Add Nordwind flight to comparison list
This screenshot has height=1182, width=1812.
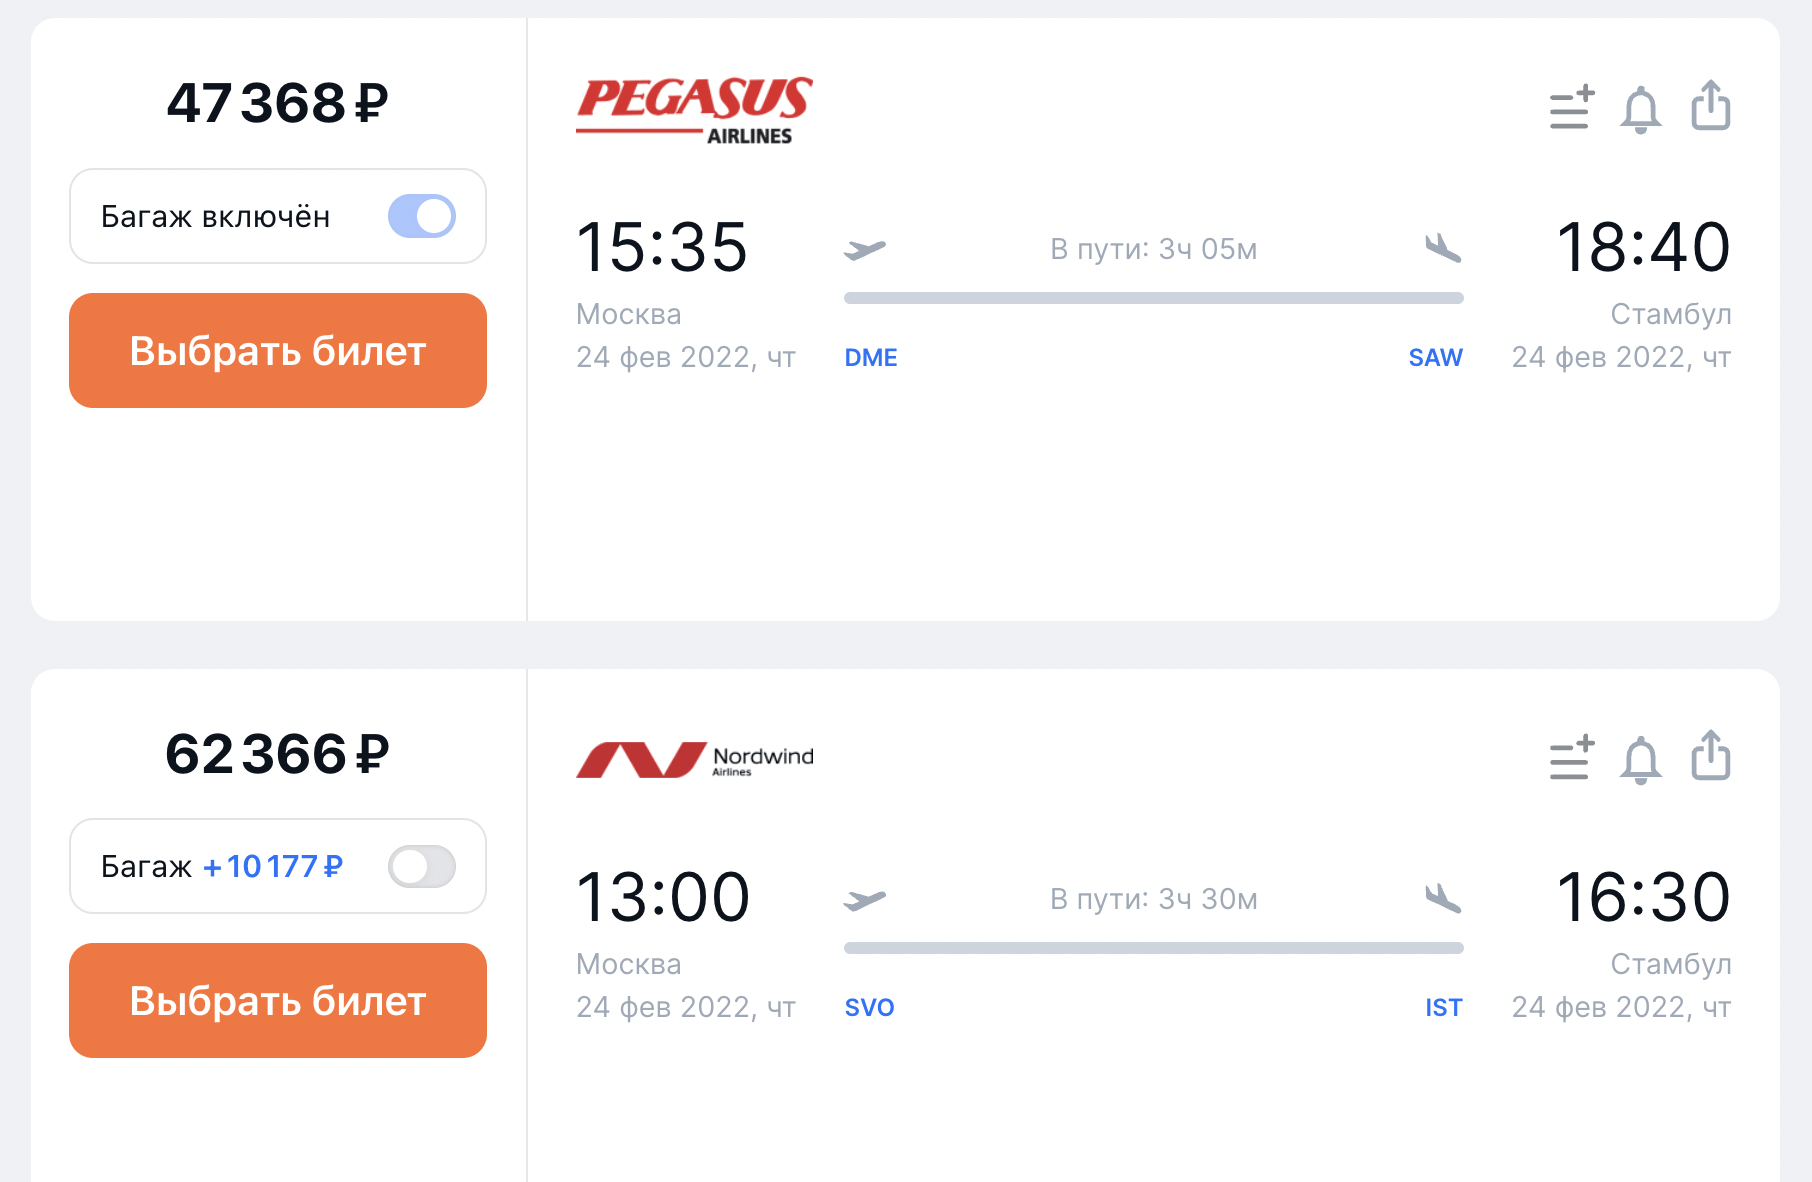[x=1571, y=758]
